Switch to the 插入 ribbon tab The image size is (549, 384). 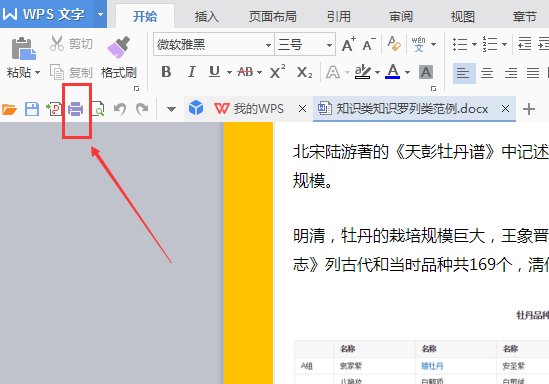[207, 16]
